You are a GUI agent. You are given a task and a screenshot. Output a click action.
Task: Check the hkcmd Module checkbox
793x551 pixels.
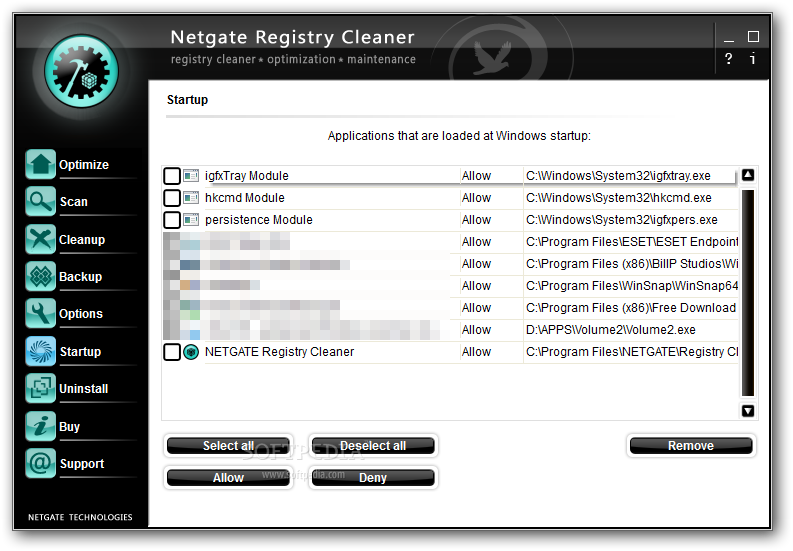pyautogui.click(x=172, y=198)
